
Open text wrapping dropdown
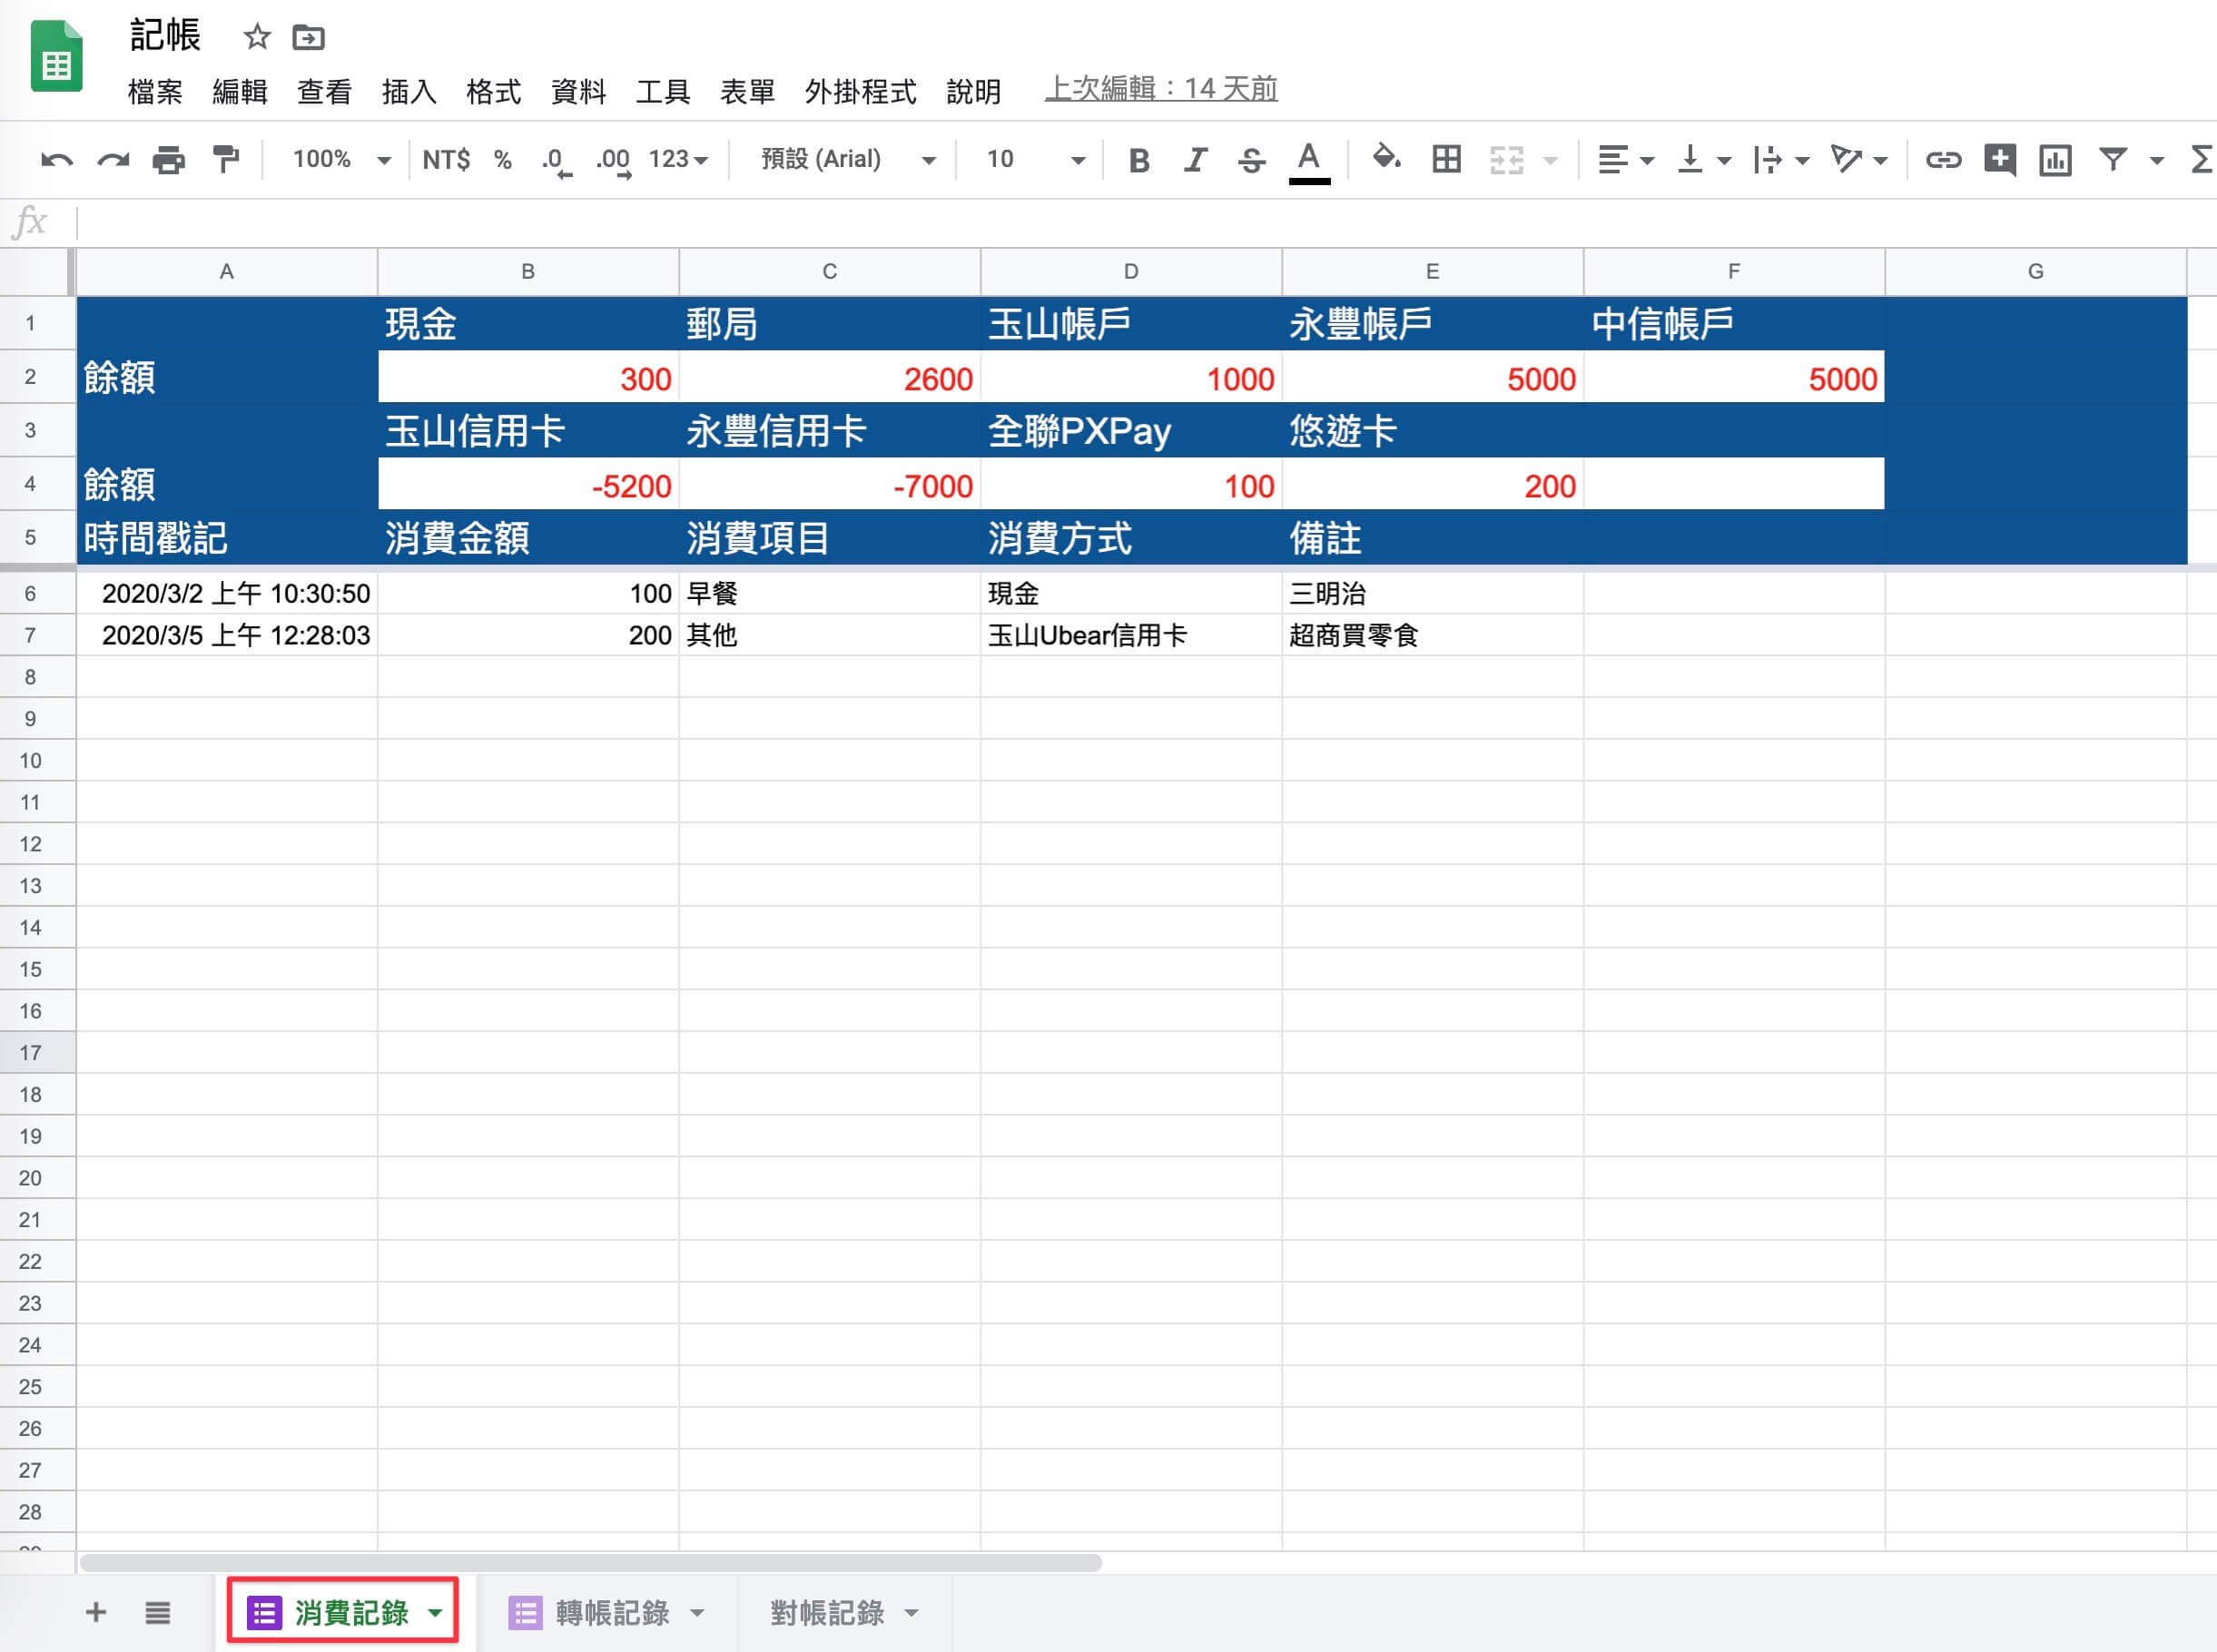1781,160
